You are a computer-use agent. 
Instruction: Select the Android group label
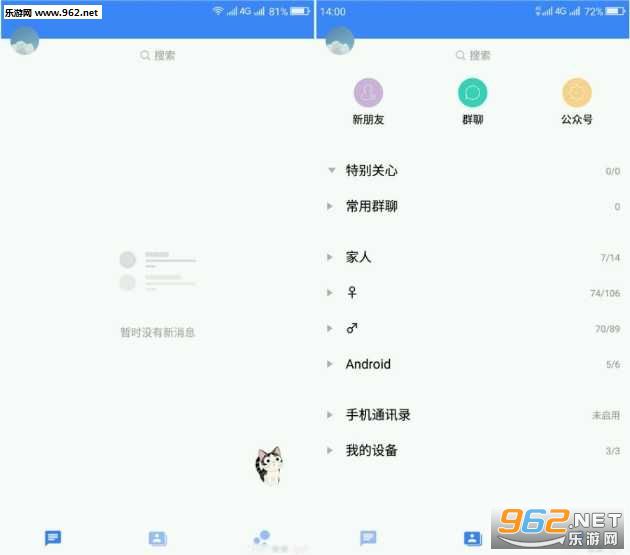tap(368, 364)
